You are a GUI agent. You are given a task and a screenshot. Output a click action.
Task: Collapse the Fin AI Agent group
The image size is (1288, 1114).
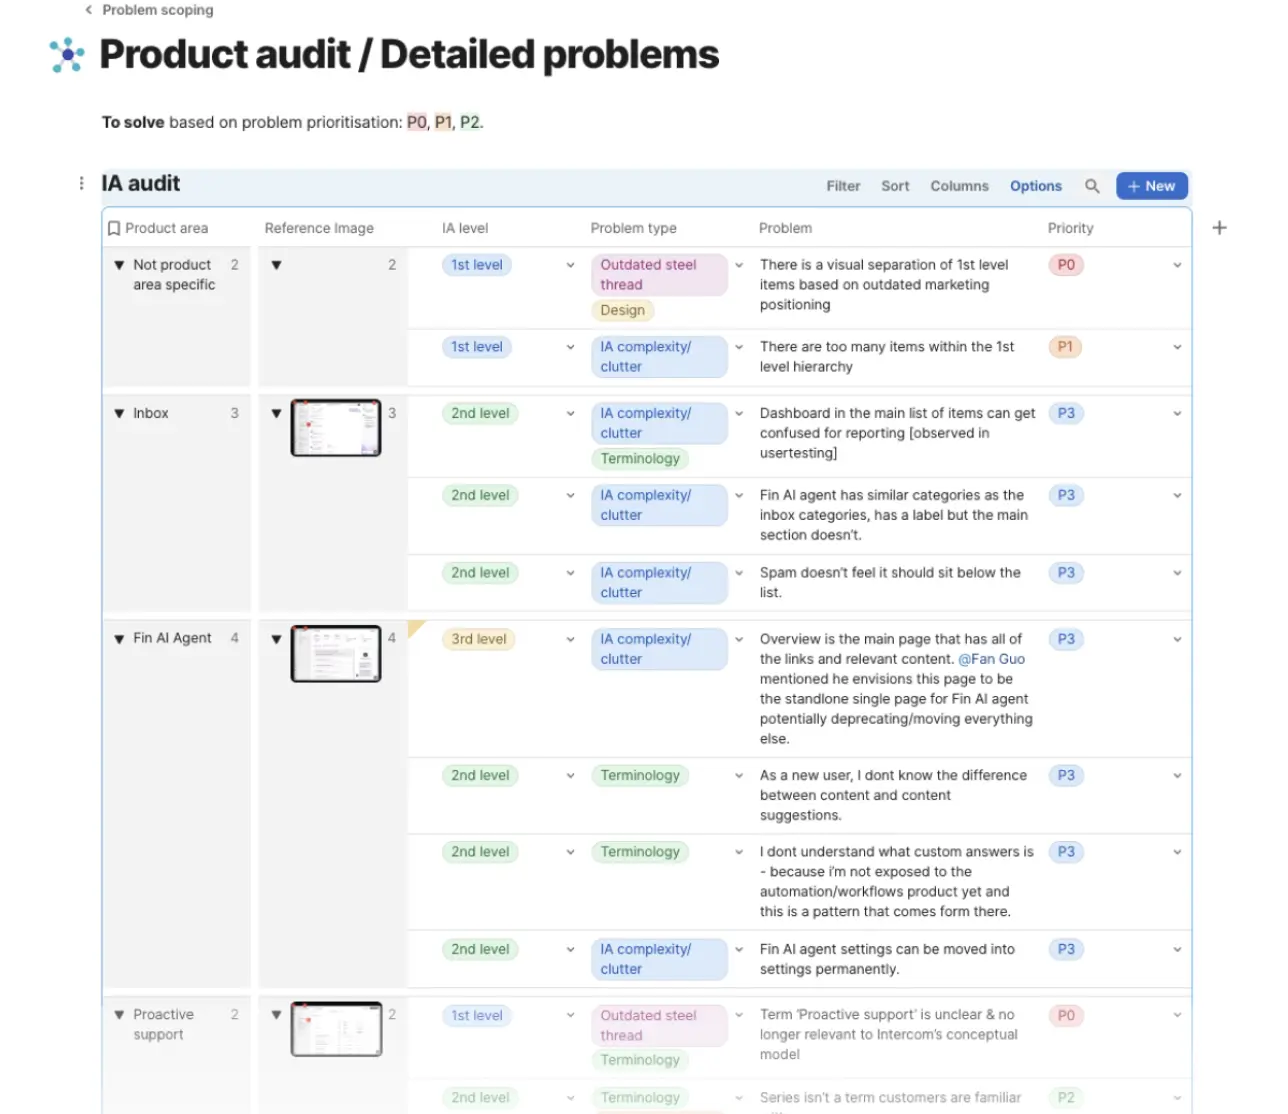pyautogui.click(x=119, y=639)
